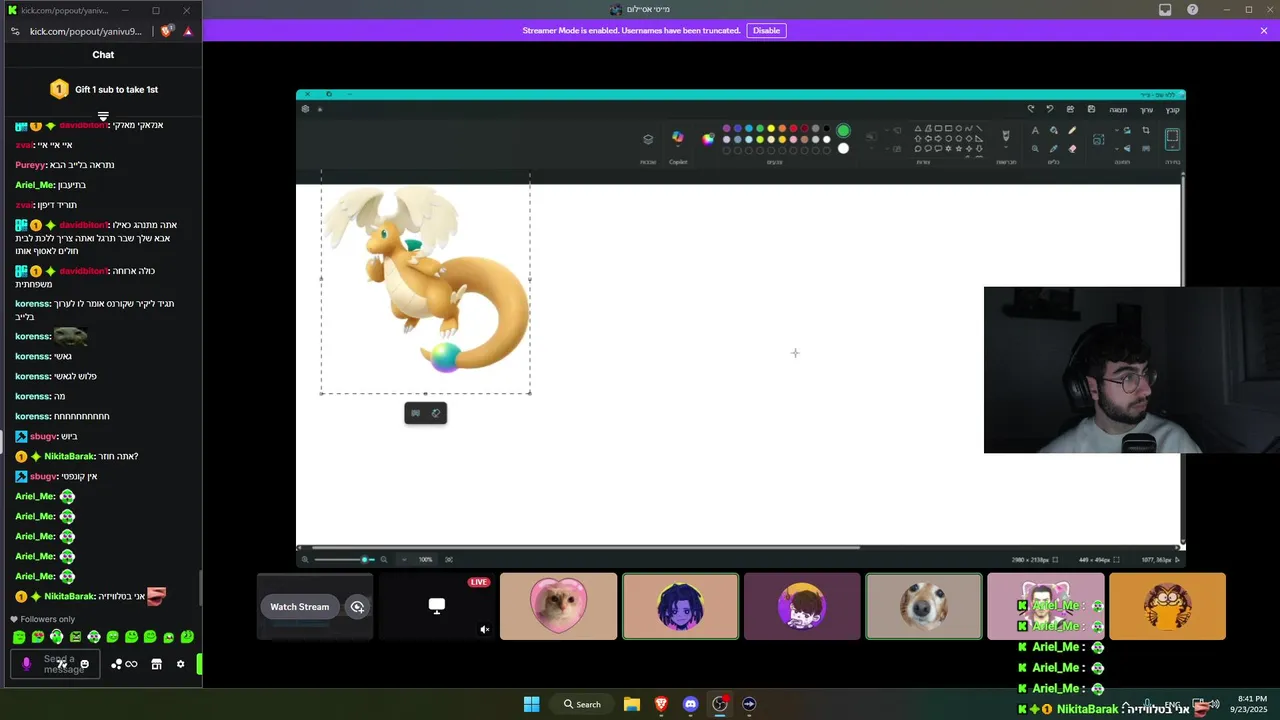Viewport: 1280px width, 720px height.
Task: Toggle the microphone icon in chat input
Action: point(26,664)
